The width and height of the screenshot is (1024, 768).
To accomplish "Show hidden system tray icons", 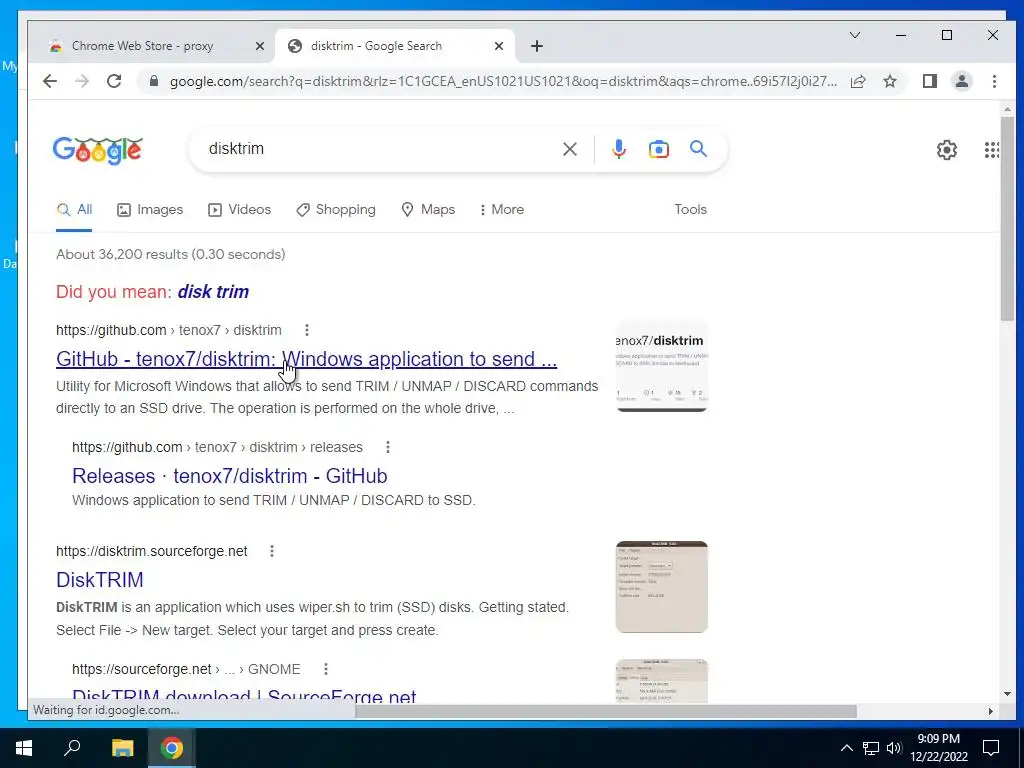I will pos(846,748).
